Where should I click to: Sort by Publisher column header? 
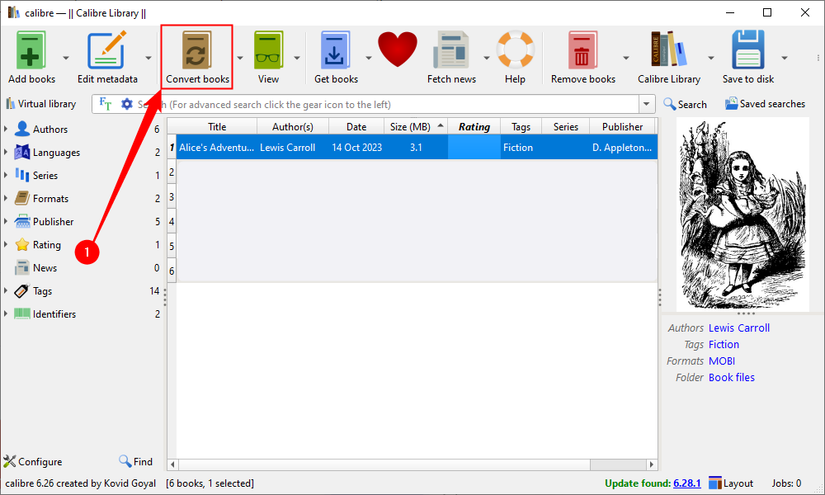point(622,127)
